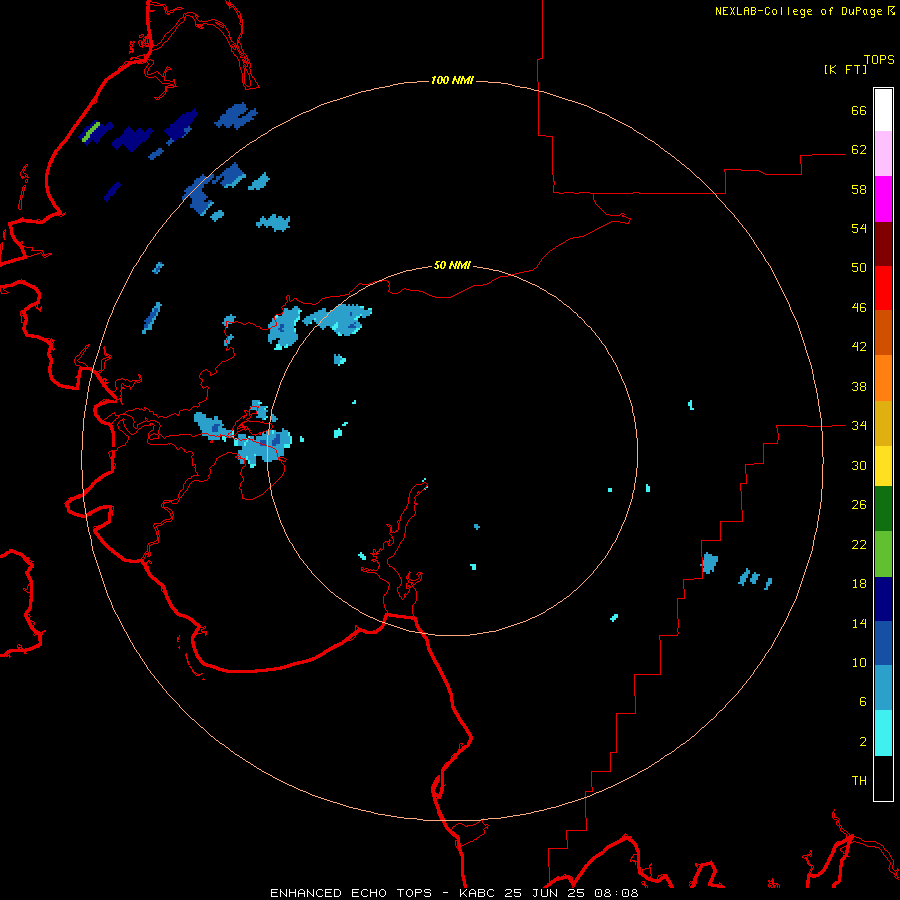Pick the cyan legend swatch
Viewport: 900px width, 900px height.
883,733
